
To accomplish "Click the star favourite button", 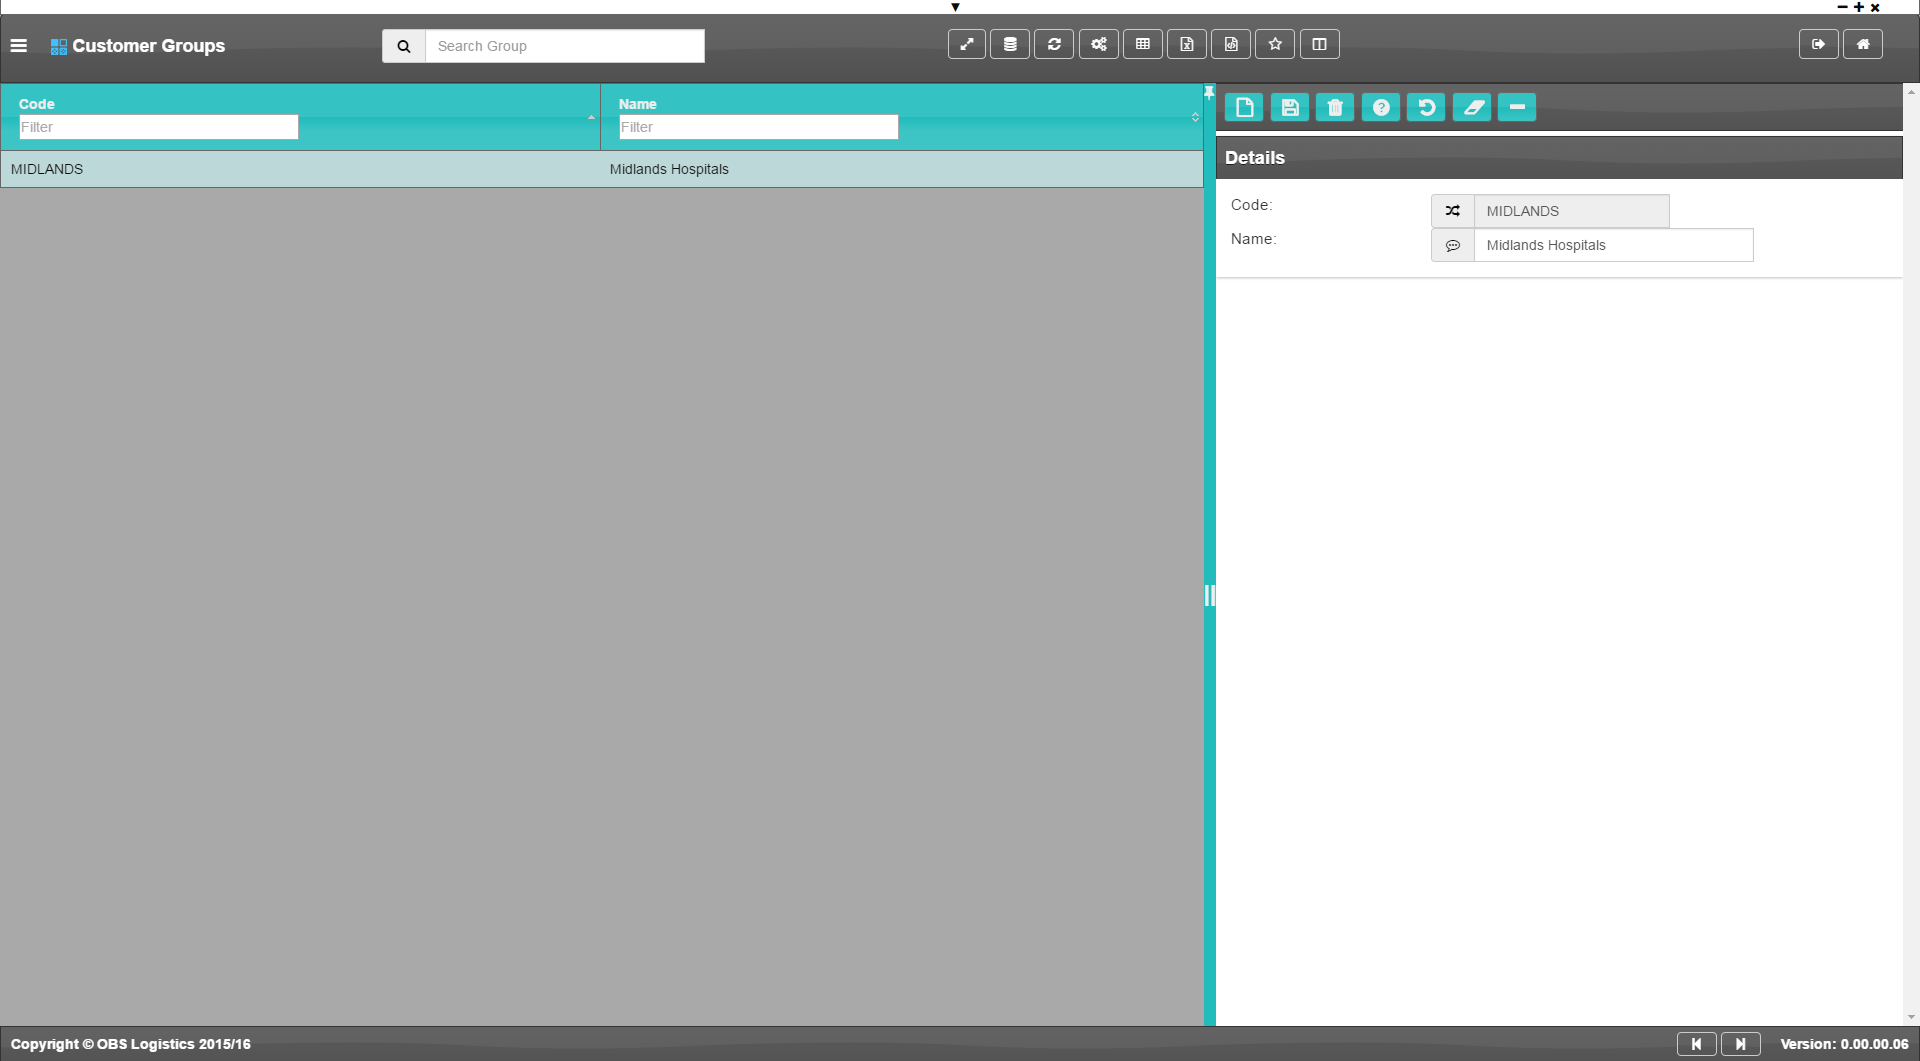I will point(1275,44).
